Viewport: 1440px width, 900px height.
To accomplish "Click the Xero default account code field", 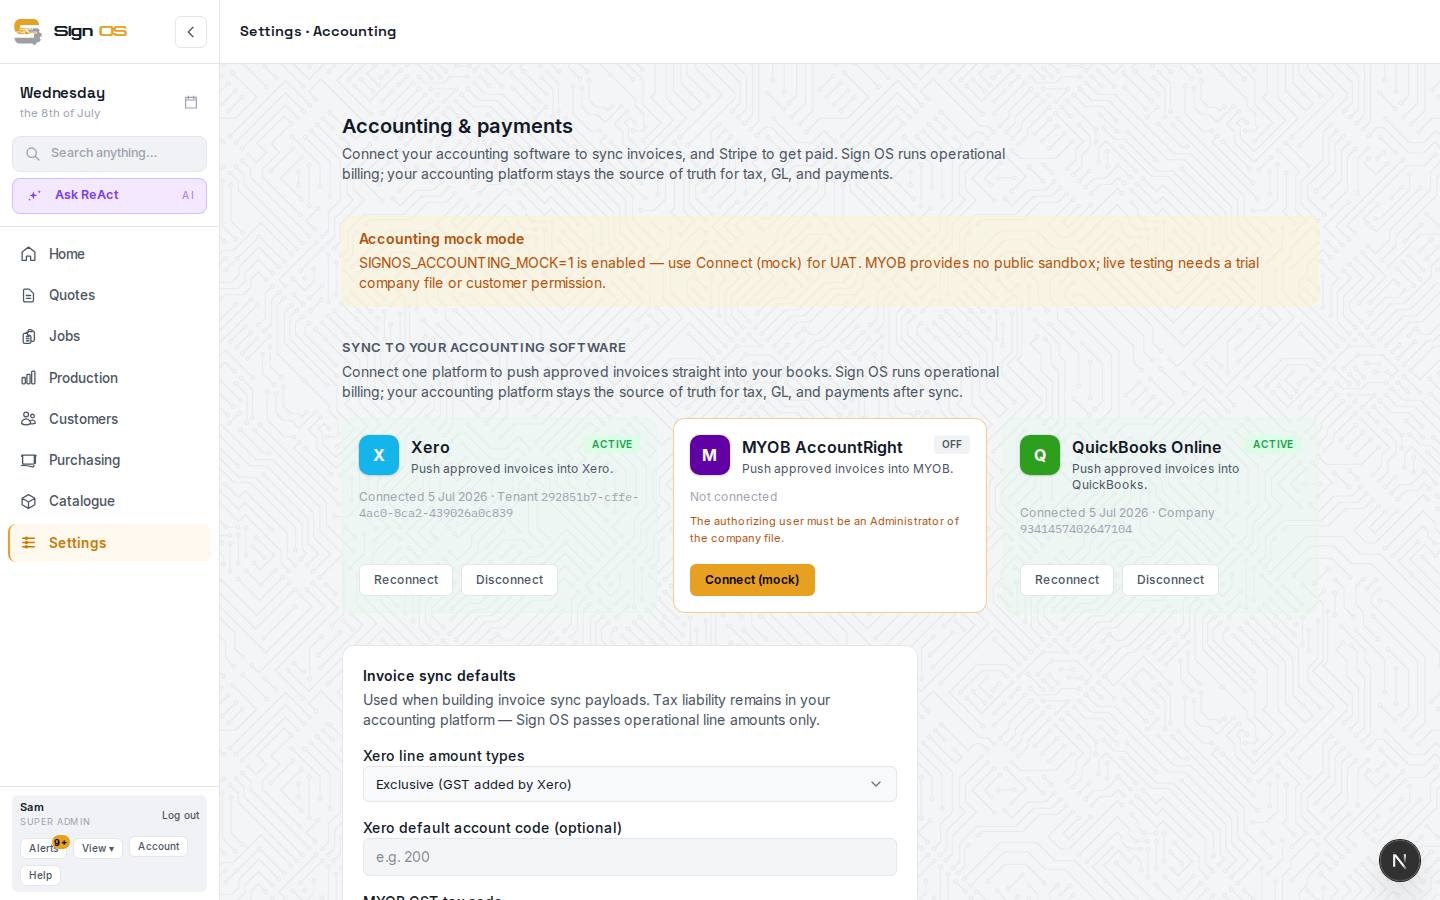I will [x=630, y=857].
